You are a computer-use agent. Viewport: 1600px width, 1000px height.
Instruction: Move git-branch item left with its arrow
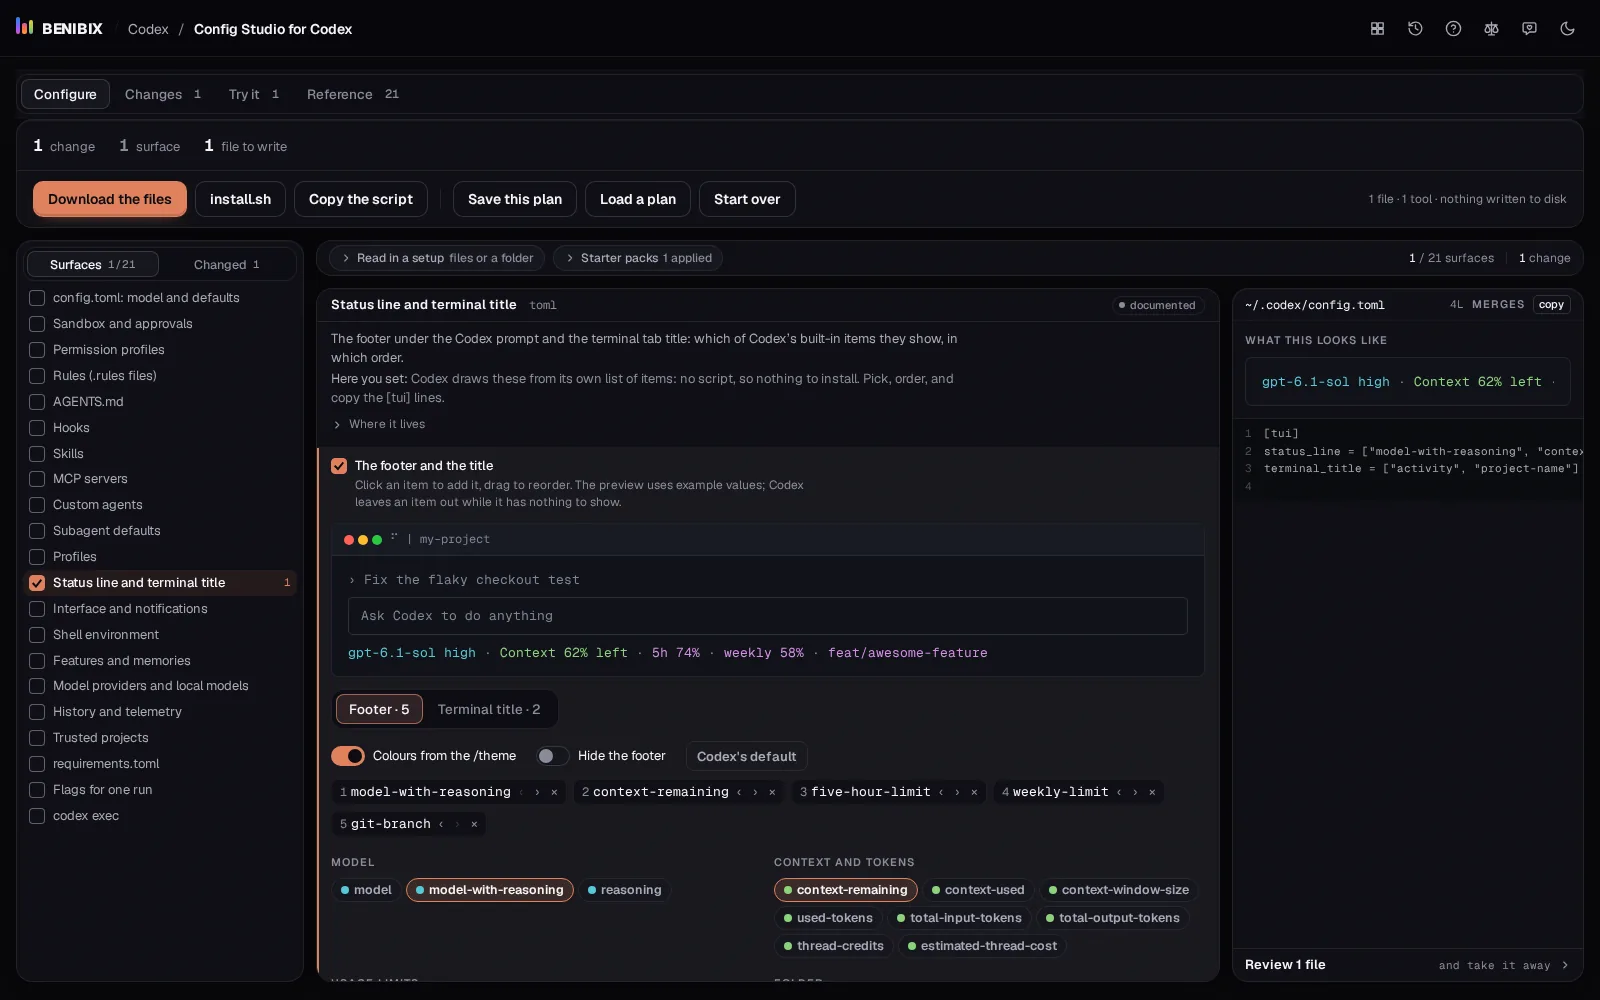[441, 824]
